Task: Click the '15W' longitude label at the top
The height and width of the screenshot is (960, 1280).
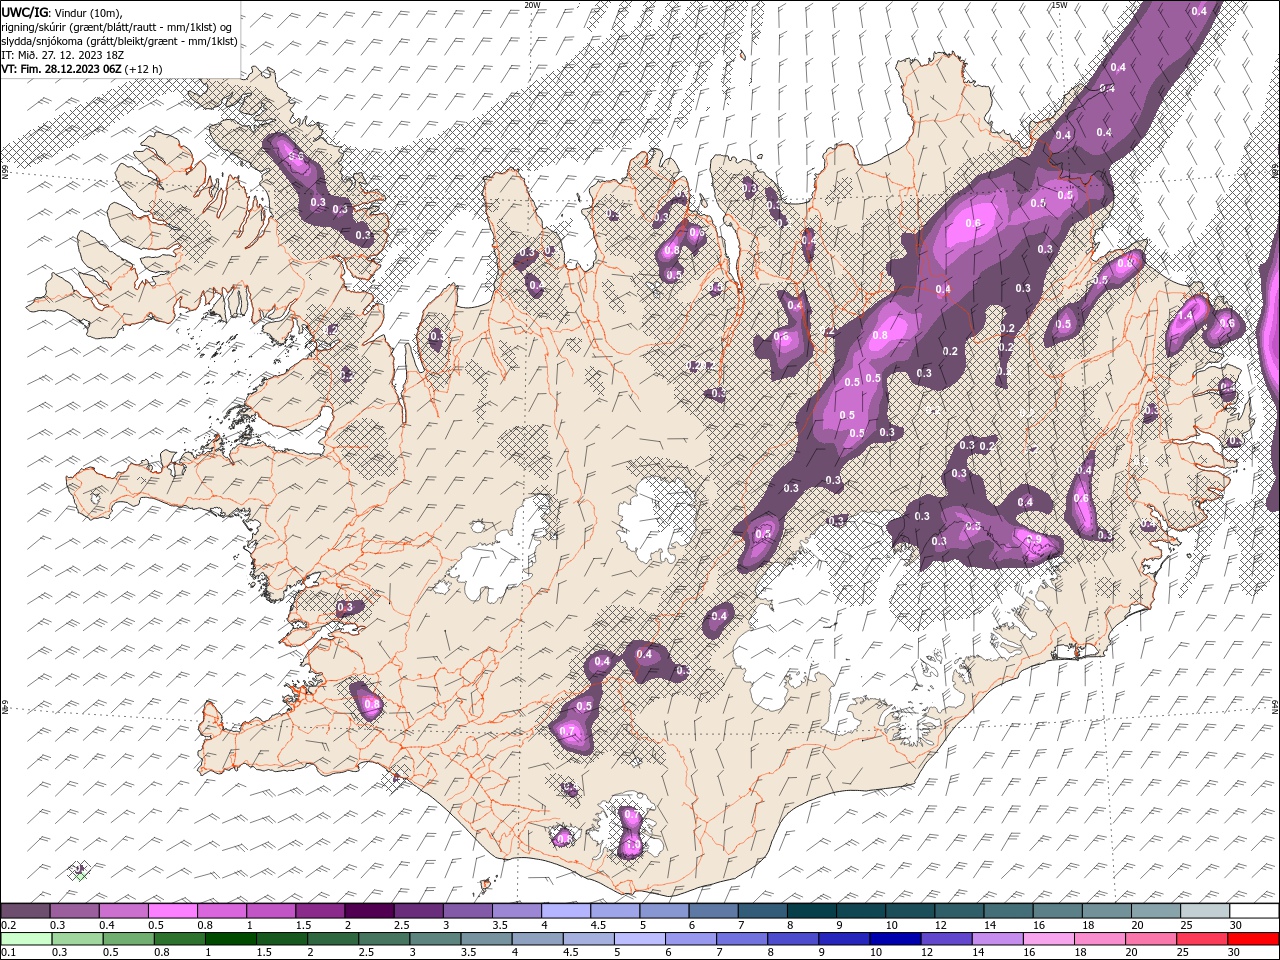Action: pos(1059,5)
